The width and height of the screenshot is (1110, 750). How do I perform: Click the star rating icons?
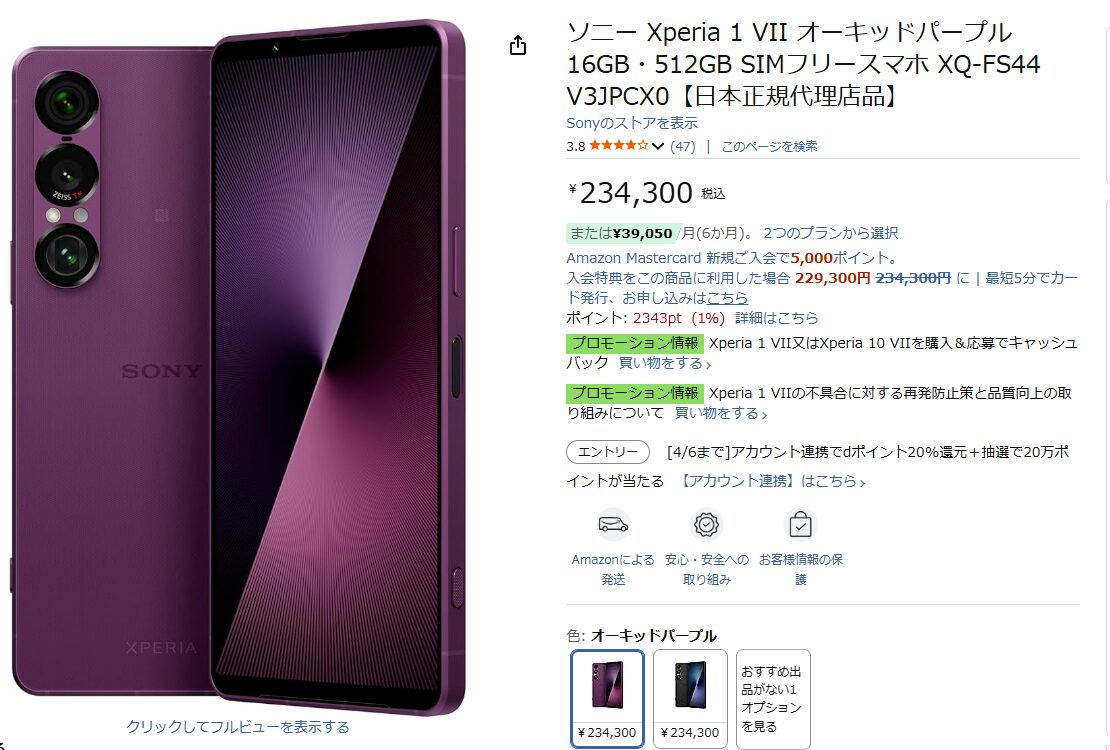tap(619, 146)
